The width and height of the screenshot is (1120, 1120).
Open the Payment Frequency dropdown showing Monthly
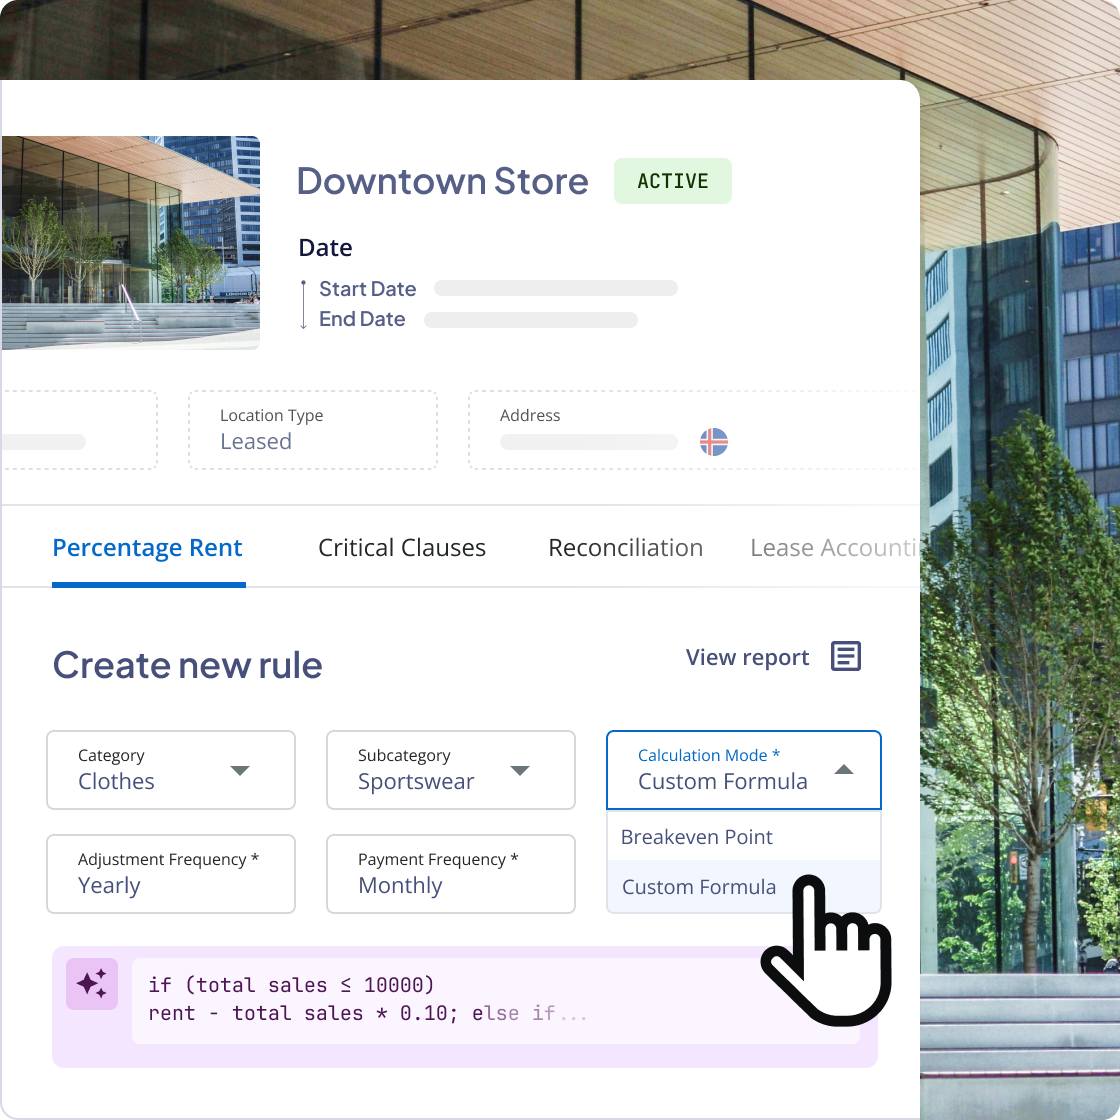point(450,874)
